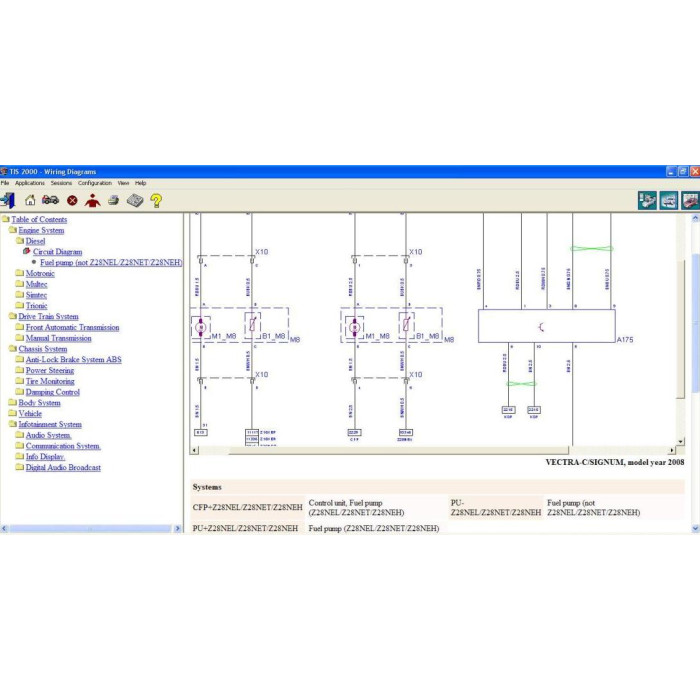
Task: Open the Configuration menu
Action: 95,183
